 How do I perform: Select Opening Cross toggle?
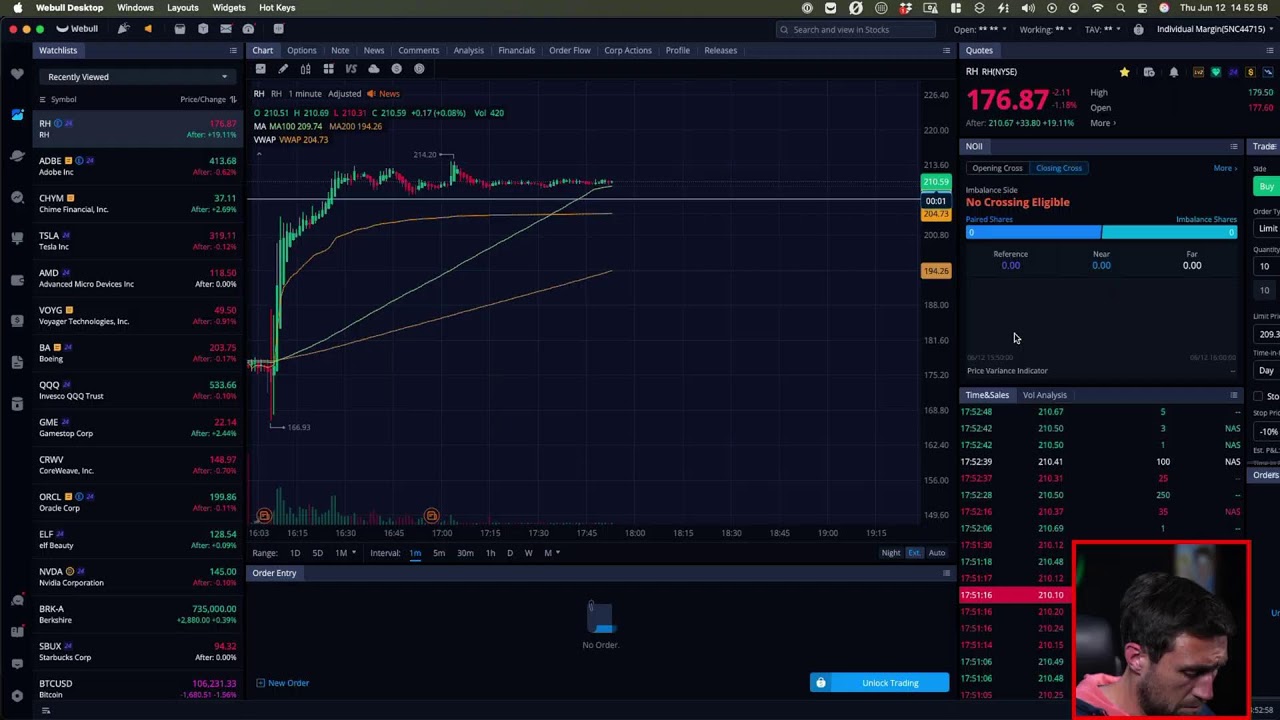click(997, 168)
